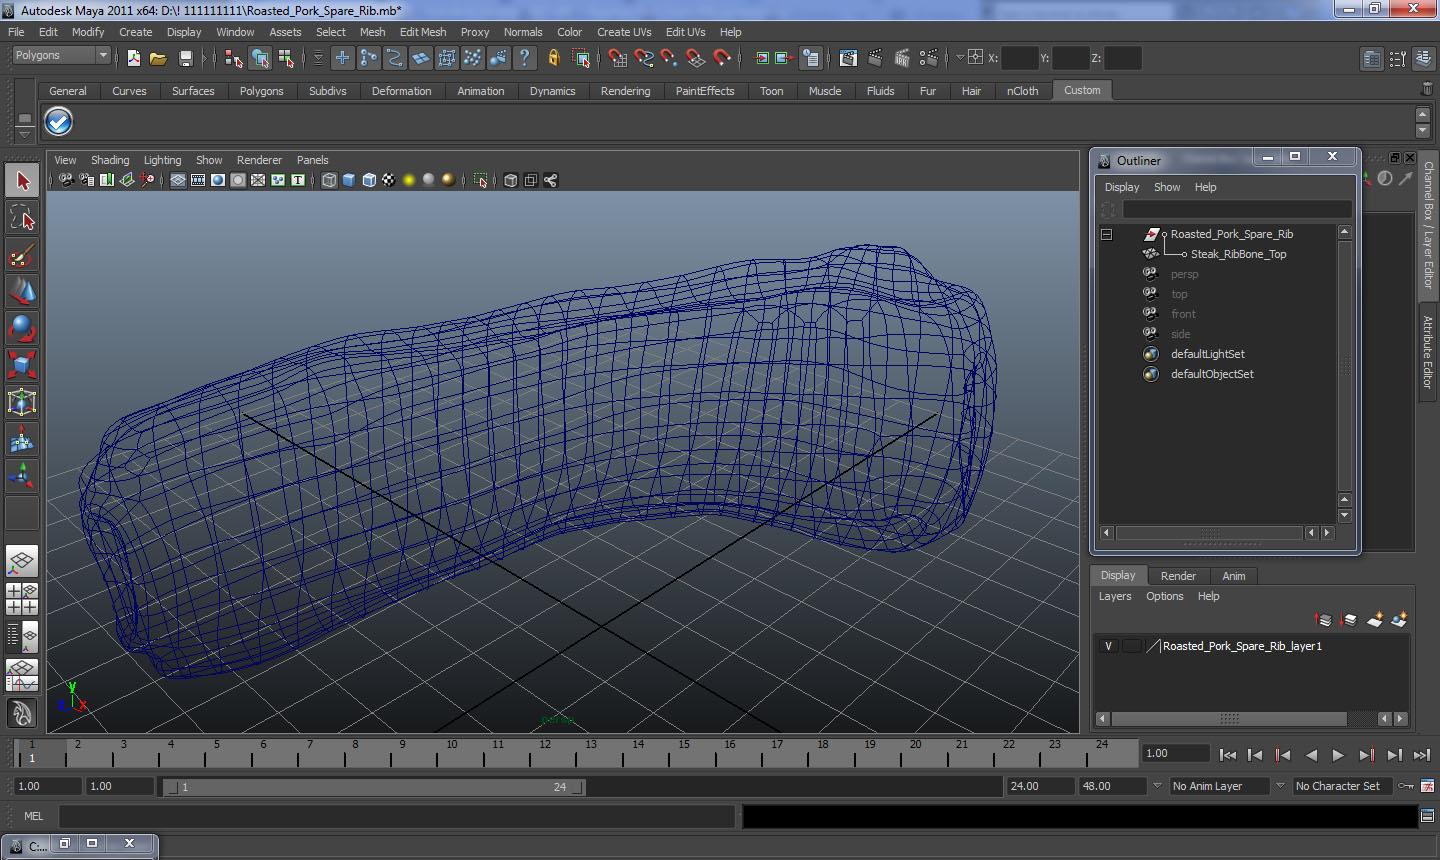Open the Create UVs menu
This screenshot has height=860, width=1440.
[x=624, y=32]
